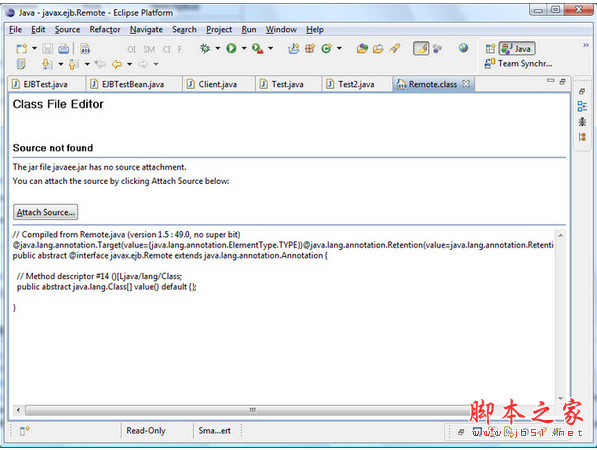The width and height of the screenshot is (597, 450).
Task: Click the Last Edit Location icon
Action: click(100, 64)
